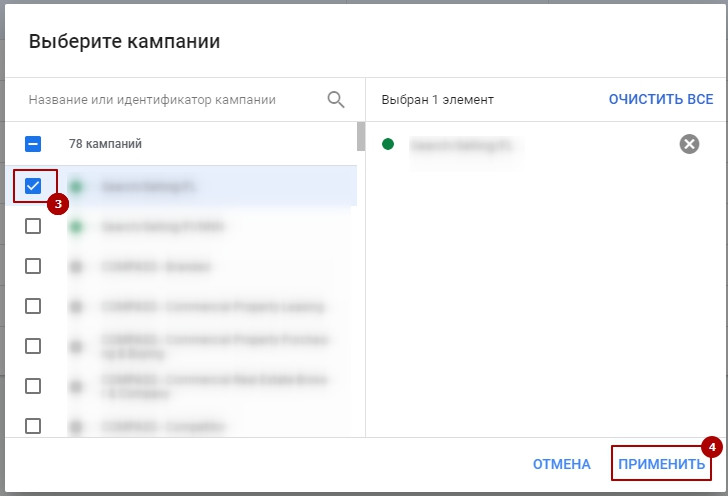This screenshot has height=496, width=728.
Task: Tick the seventh campaign's checkbox
Action: 33,426
